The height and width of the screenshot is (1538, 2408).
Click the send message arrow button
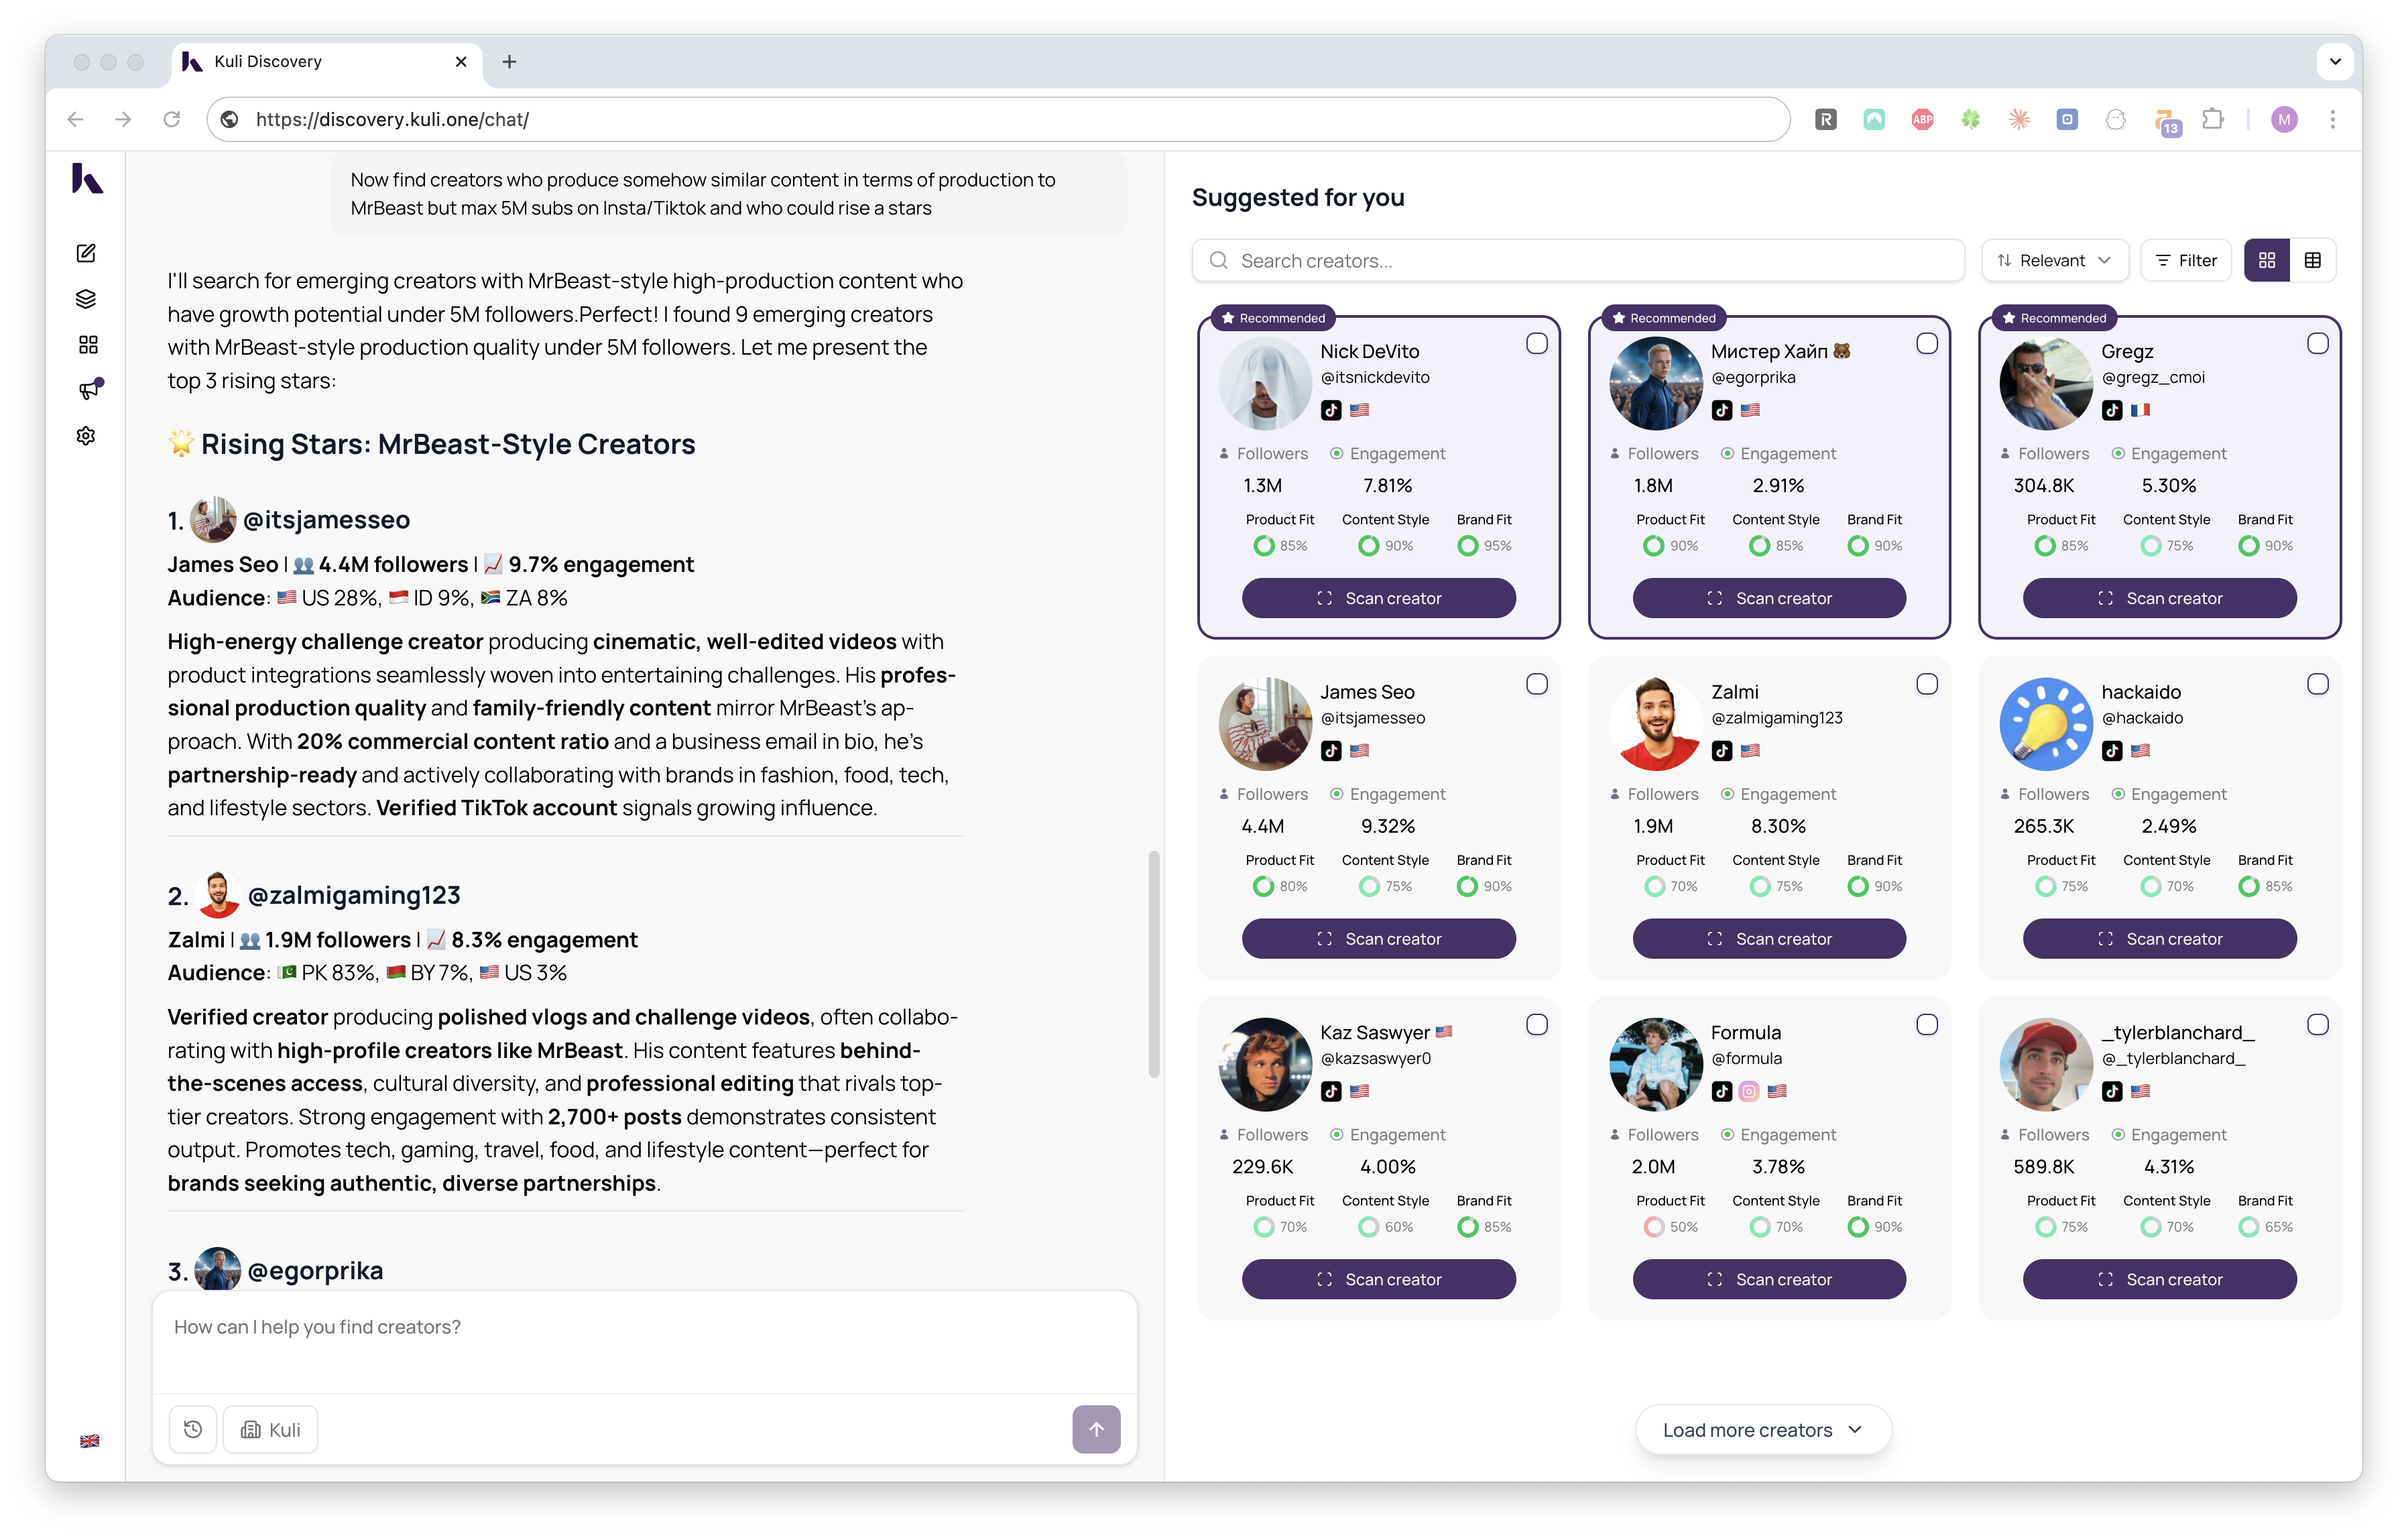[x=1096, y=1429]
